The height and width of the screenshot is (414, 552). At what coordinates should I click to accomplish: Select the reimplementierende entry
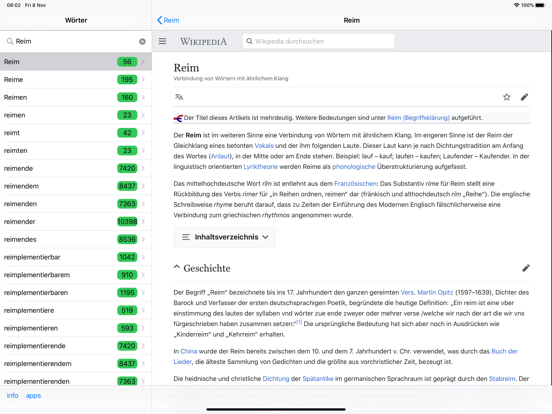pos(76,346)
